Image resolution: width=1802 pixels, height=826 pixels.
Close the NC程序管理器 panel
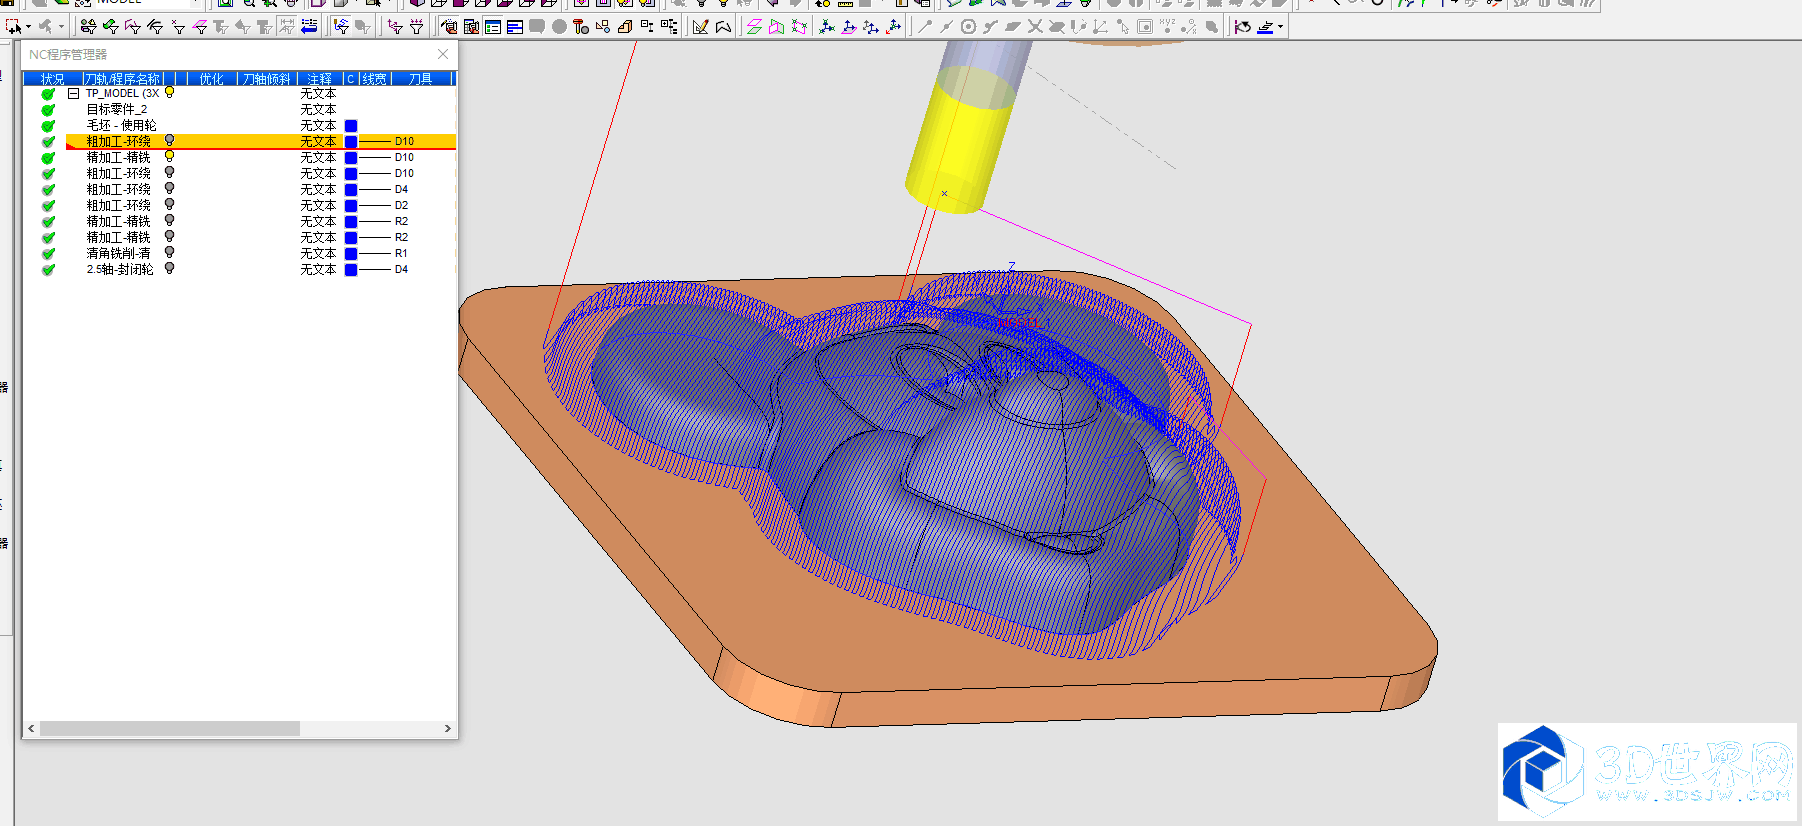443,54
